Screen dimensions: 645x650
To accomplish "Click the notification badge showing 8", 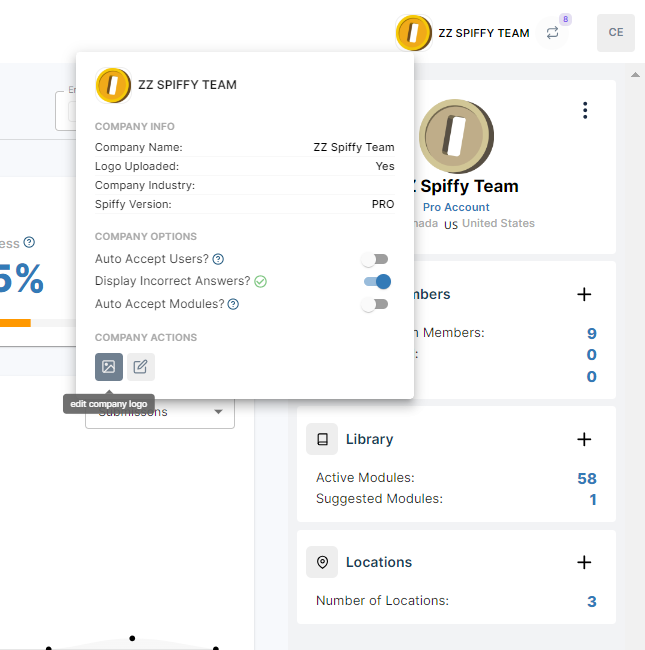I will [x=565, y=19].
